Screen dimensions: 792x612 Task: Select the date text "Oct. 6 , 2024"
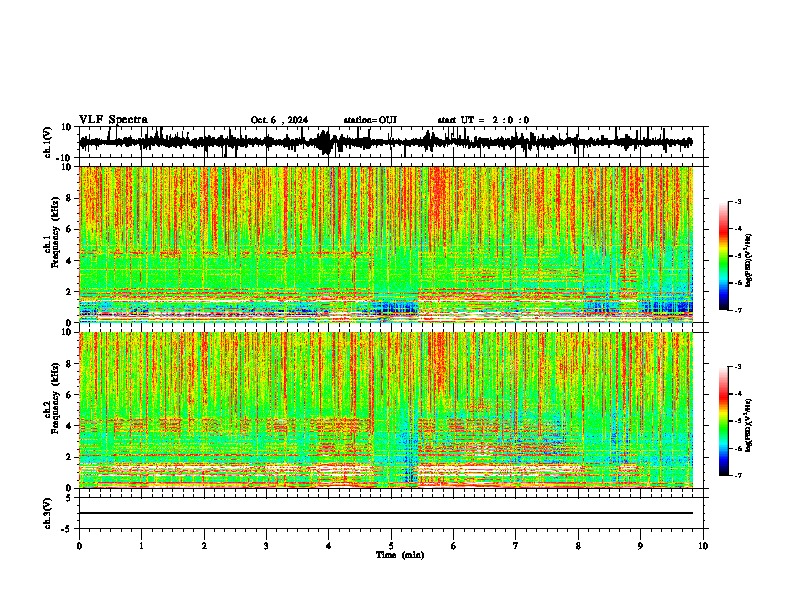point(279,120)
